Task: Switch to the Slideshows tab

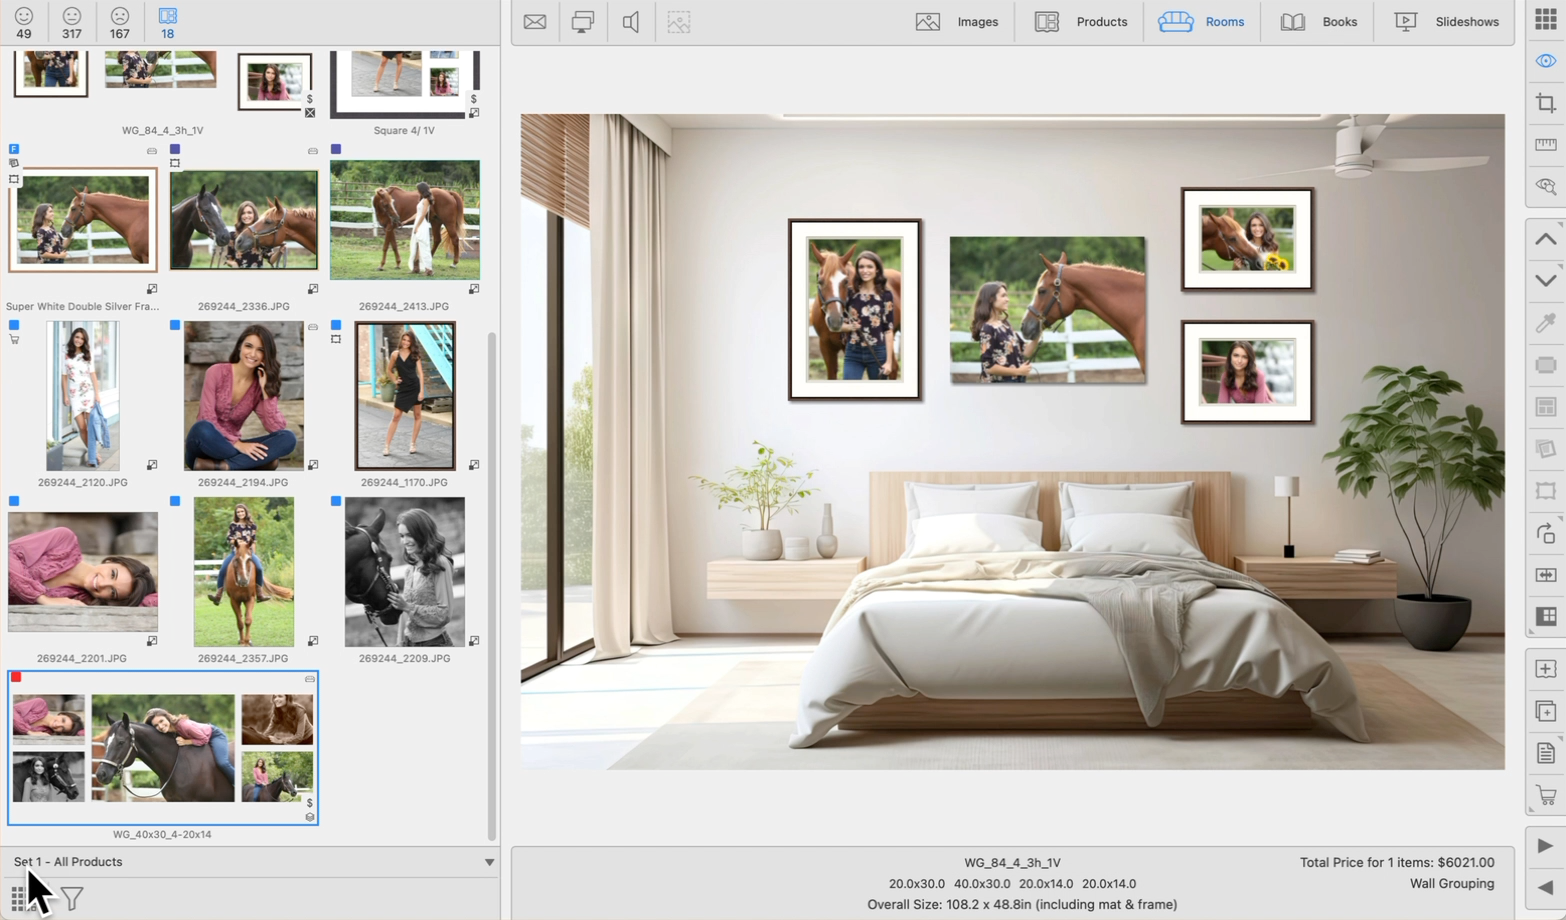Action: click(1446, 22)
